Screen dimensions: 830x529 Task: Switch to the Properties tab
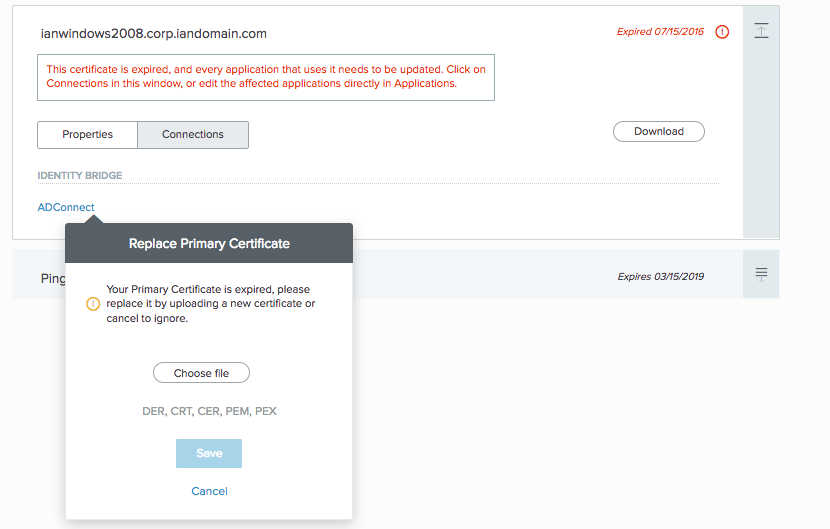coord(87,134)
